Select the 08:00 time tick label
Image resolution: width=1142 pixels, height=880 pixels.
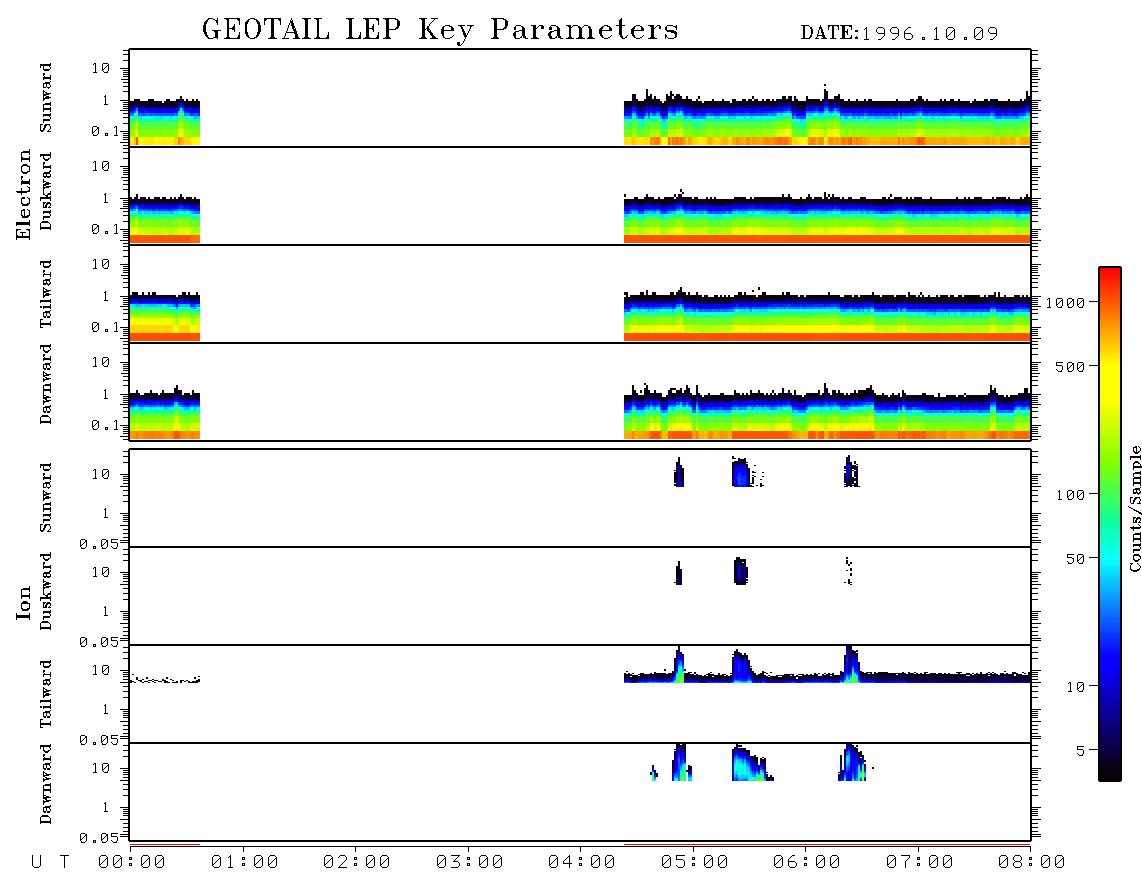pos(1031,863)
